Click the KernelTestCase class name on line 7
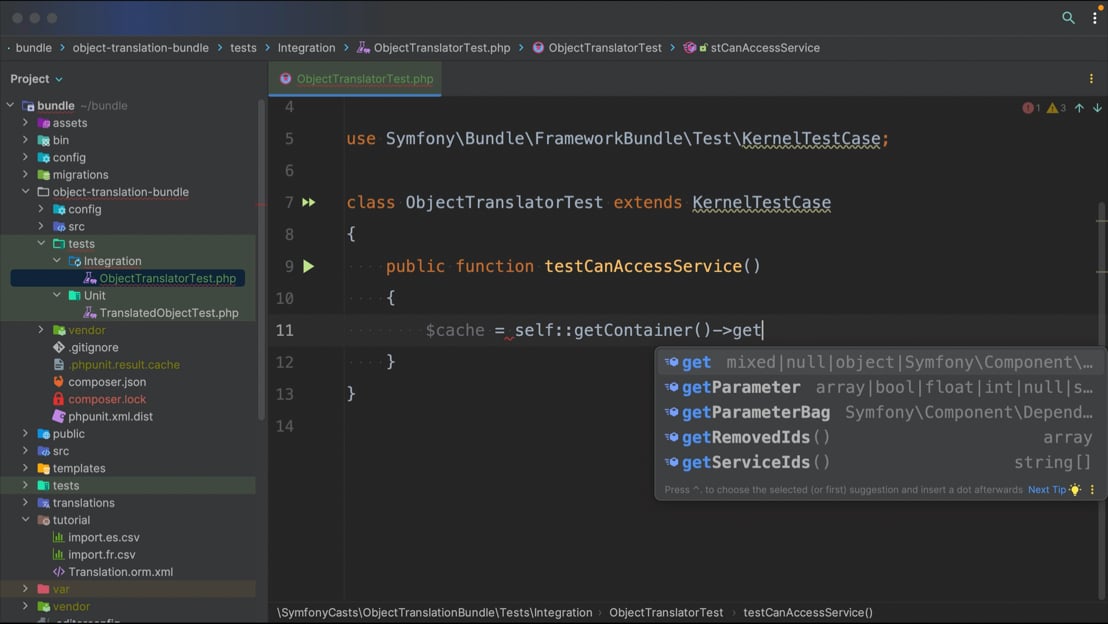 tap(761, 203)
